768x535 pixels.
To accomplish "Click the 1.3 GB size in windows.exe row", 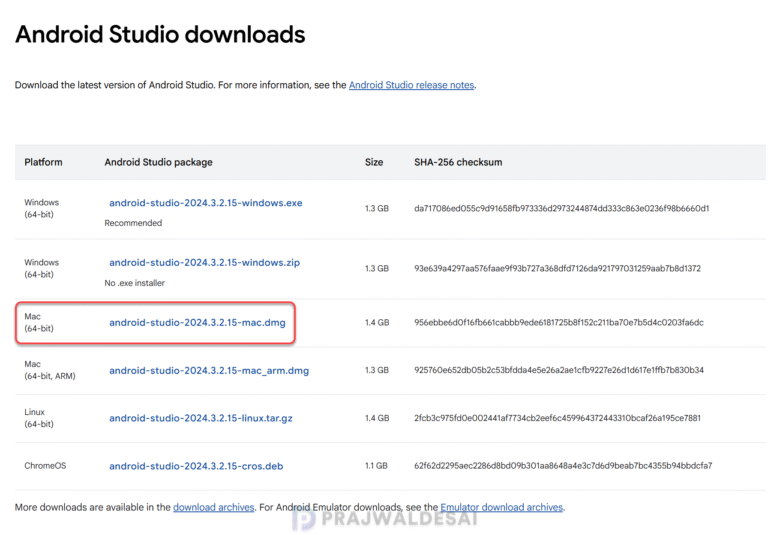I will click(x=377, y=209).
